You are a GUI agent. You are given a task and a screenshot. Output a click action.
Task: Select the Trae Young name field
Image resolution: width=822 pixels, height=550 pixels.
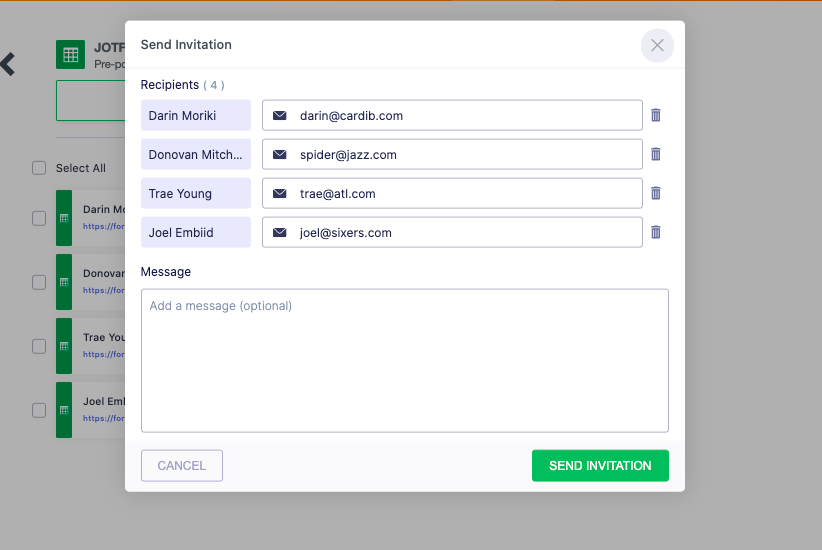coord(196,193)
